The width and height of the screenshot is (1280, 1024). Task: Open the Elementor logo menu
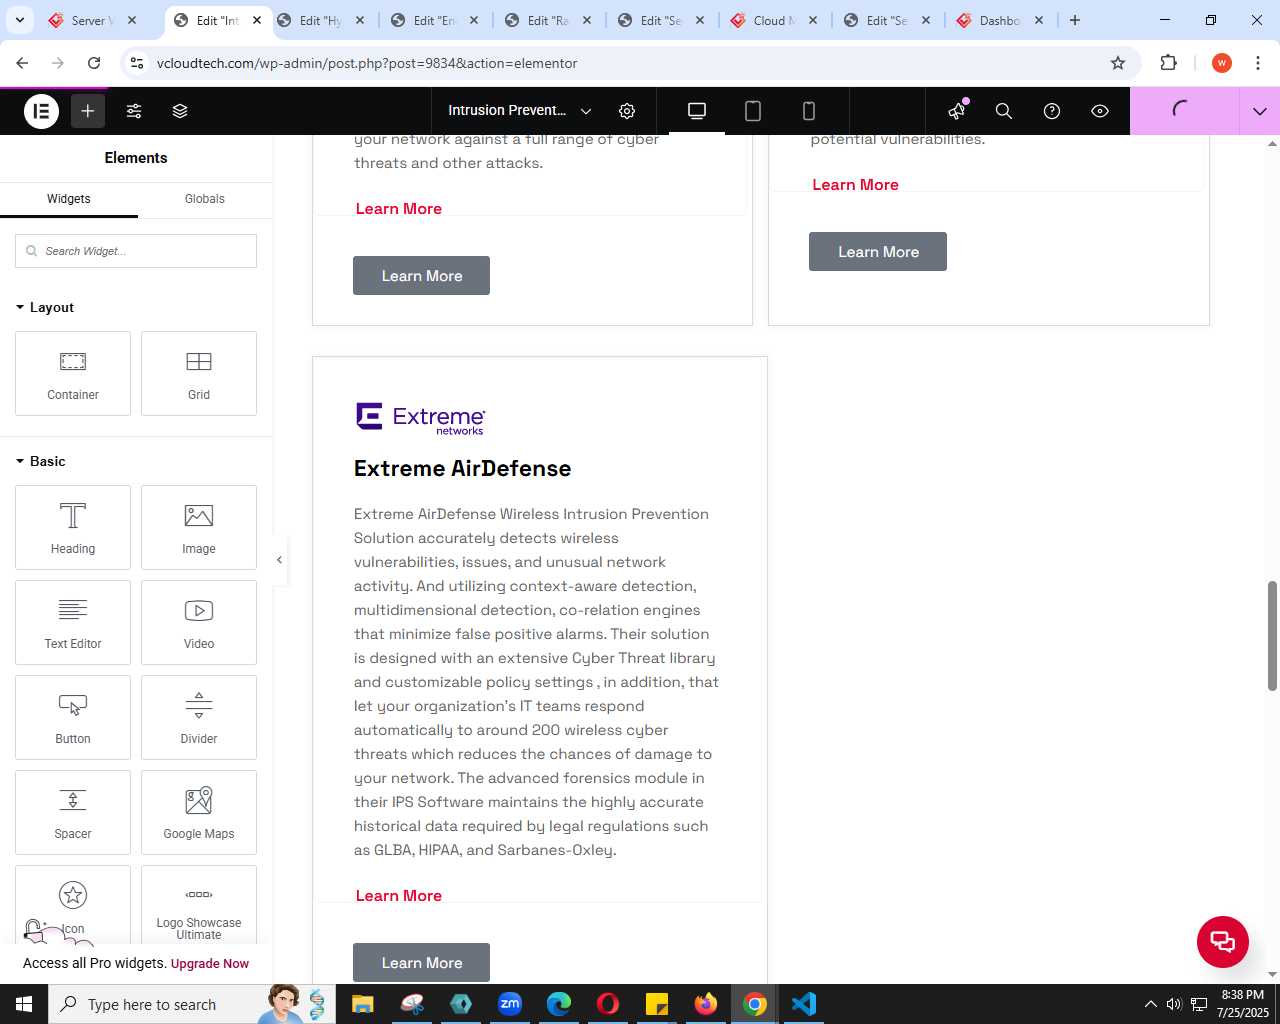[x=41, y=111]
